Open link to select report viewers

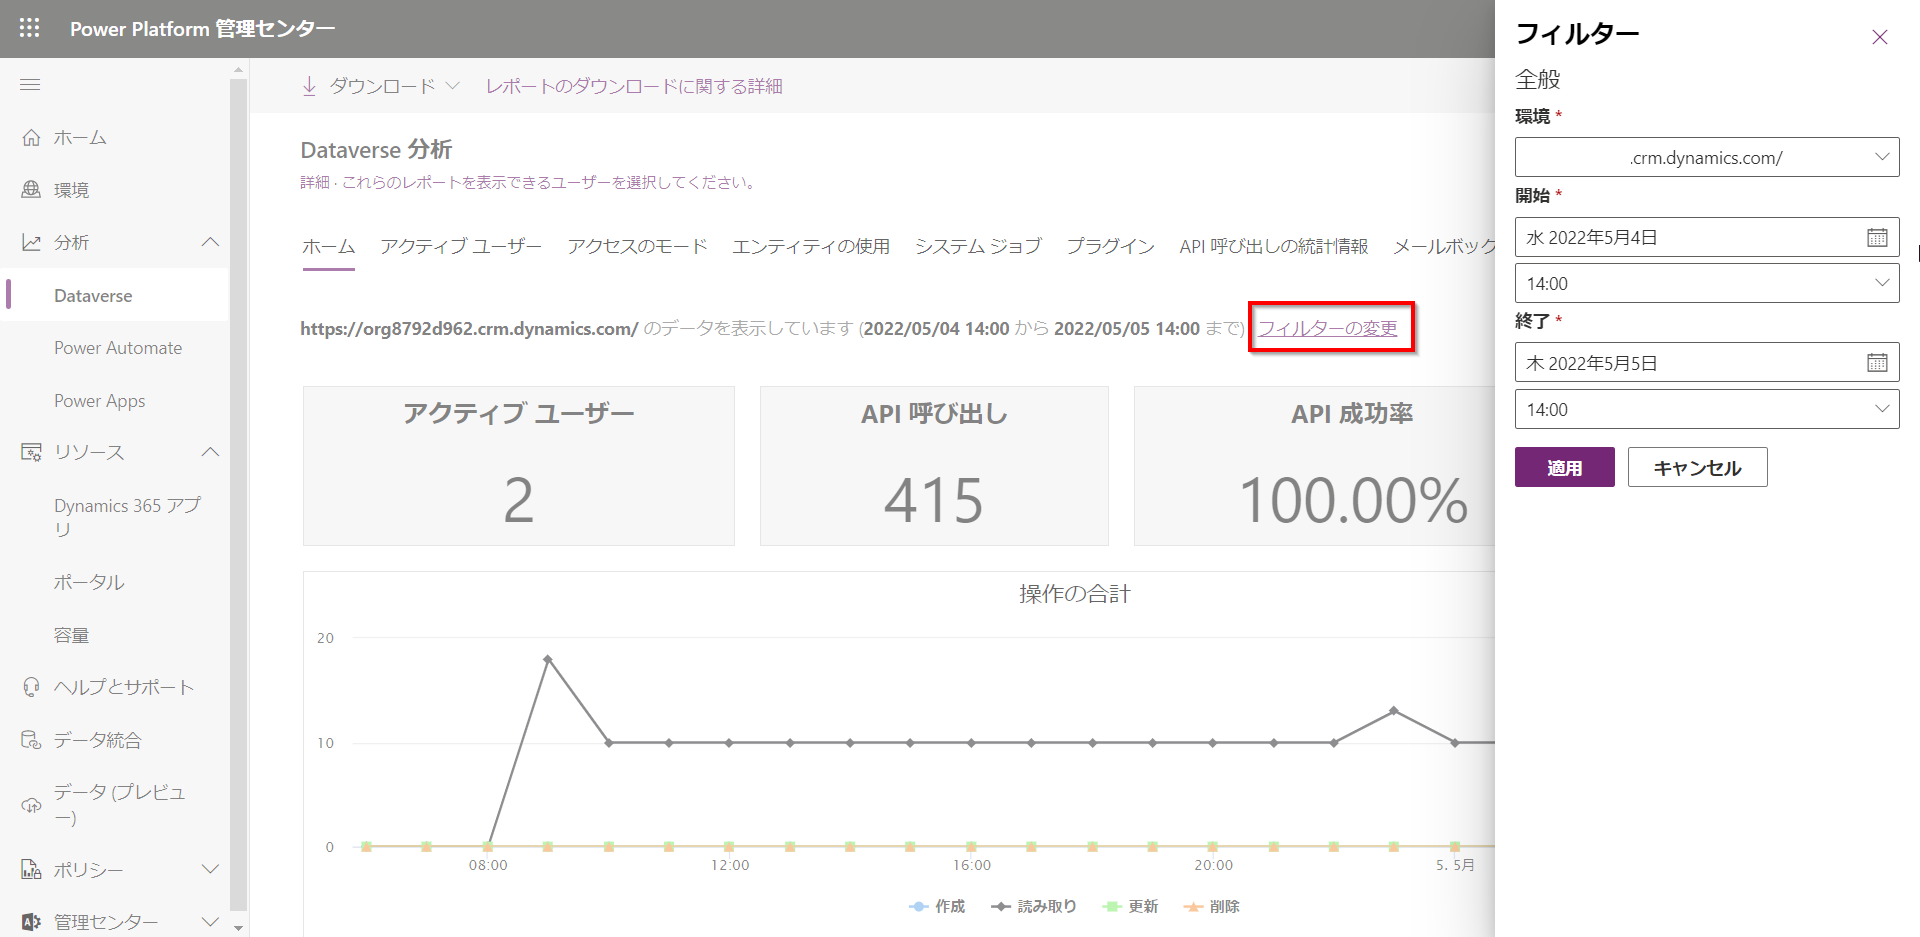[x=550, y=182]
